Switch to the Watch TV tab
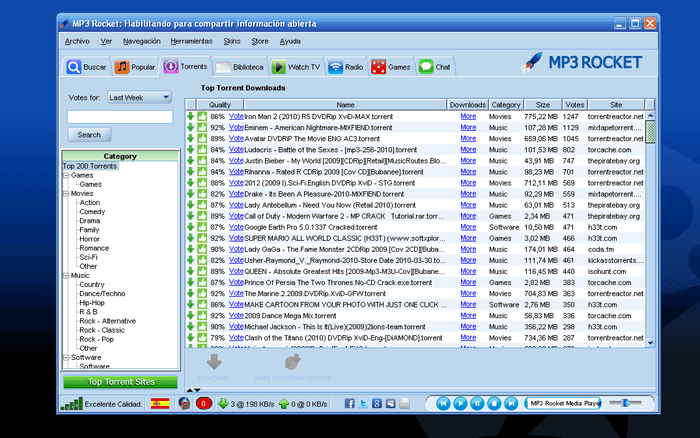Image resolution: width=700 pixels, height=438 pixels. [x=296, y=67]
